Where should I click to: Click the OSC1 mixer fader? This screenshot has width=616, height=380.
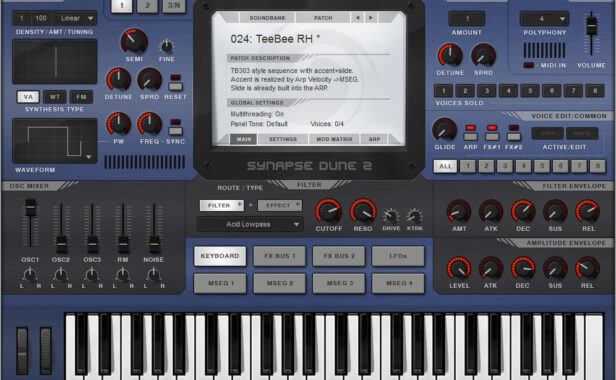30,207
